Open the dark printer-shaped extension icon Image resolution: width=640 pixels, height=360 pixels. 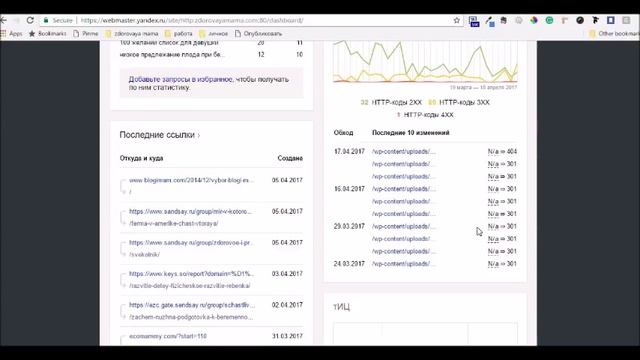[504, 20]
